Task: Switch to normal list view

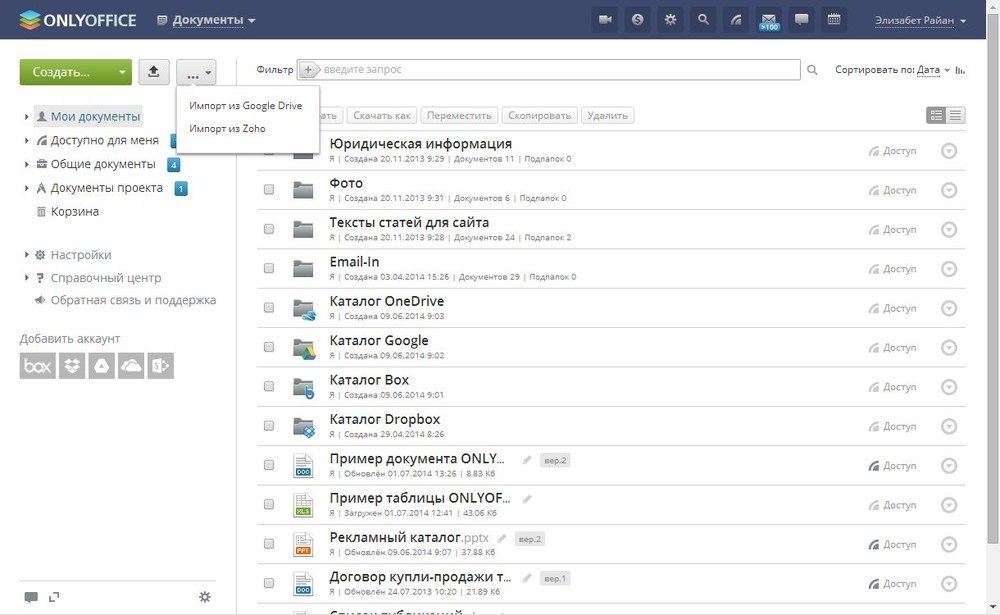Action: tap(936, 115)
